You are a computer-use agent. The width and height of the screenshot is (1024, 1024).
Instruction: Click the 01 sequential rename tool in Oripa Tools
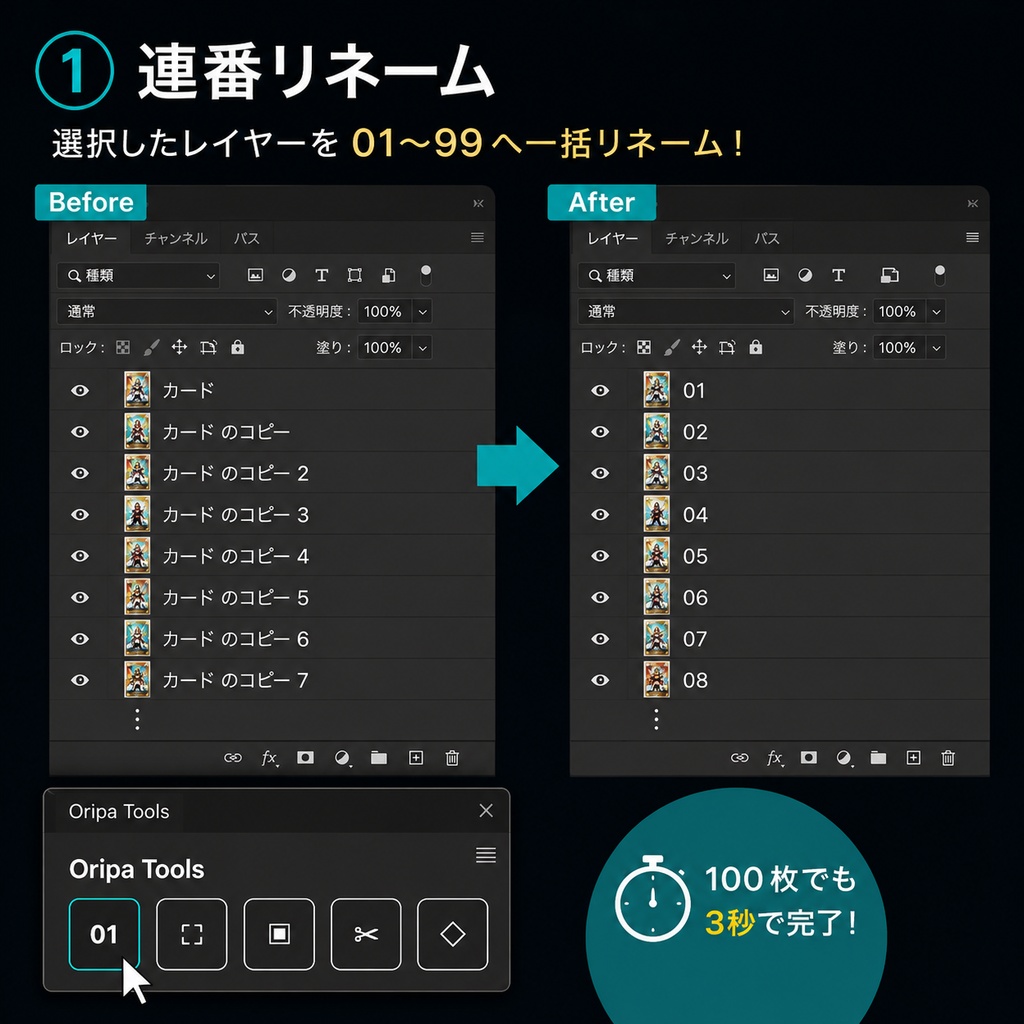click(x=104, y=934)
